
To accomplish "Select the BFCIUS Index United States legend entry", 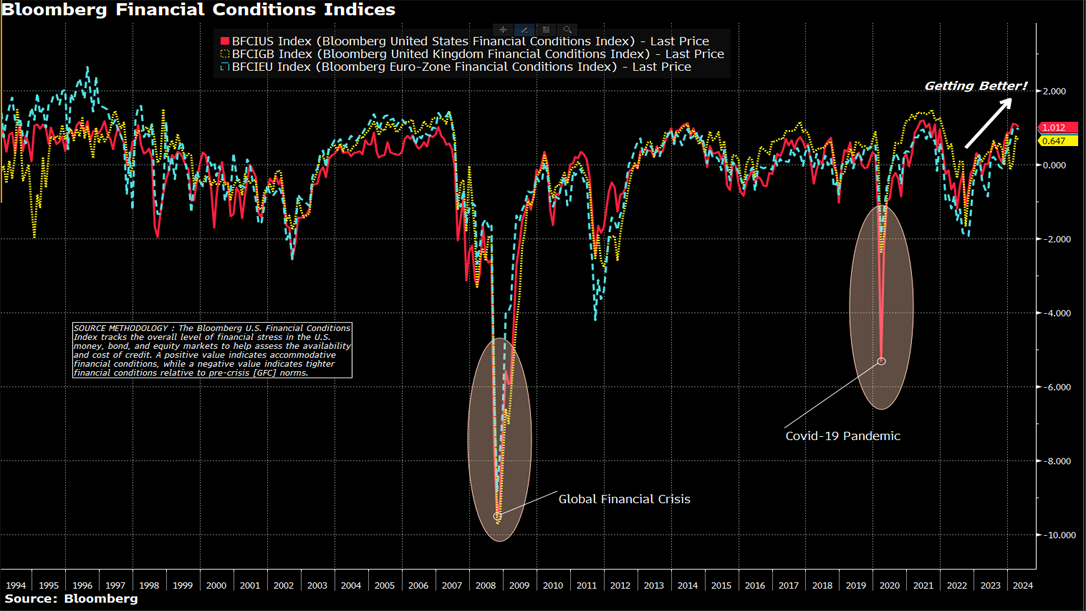I will (470, 42).
